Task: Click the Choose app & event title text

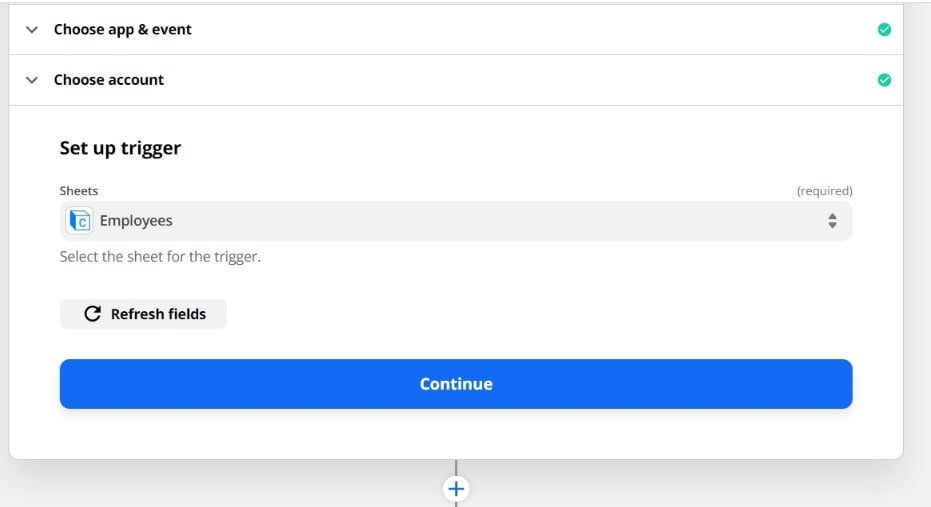Action: pos(123,30)
